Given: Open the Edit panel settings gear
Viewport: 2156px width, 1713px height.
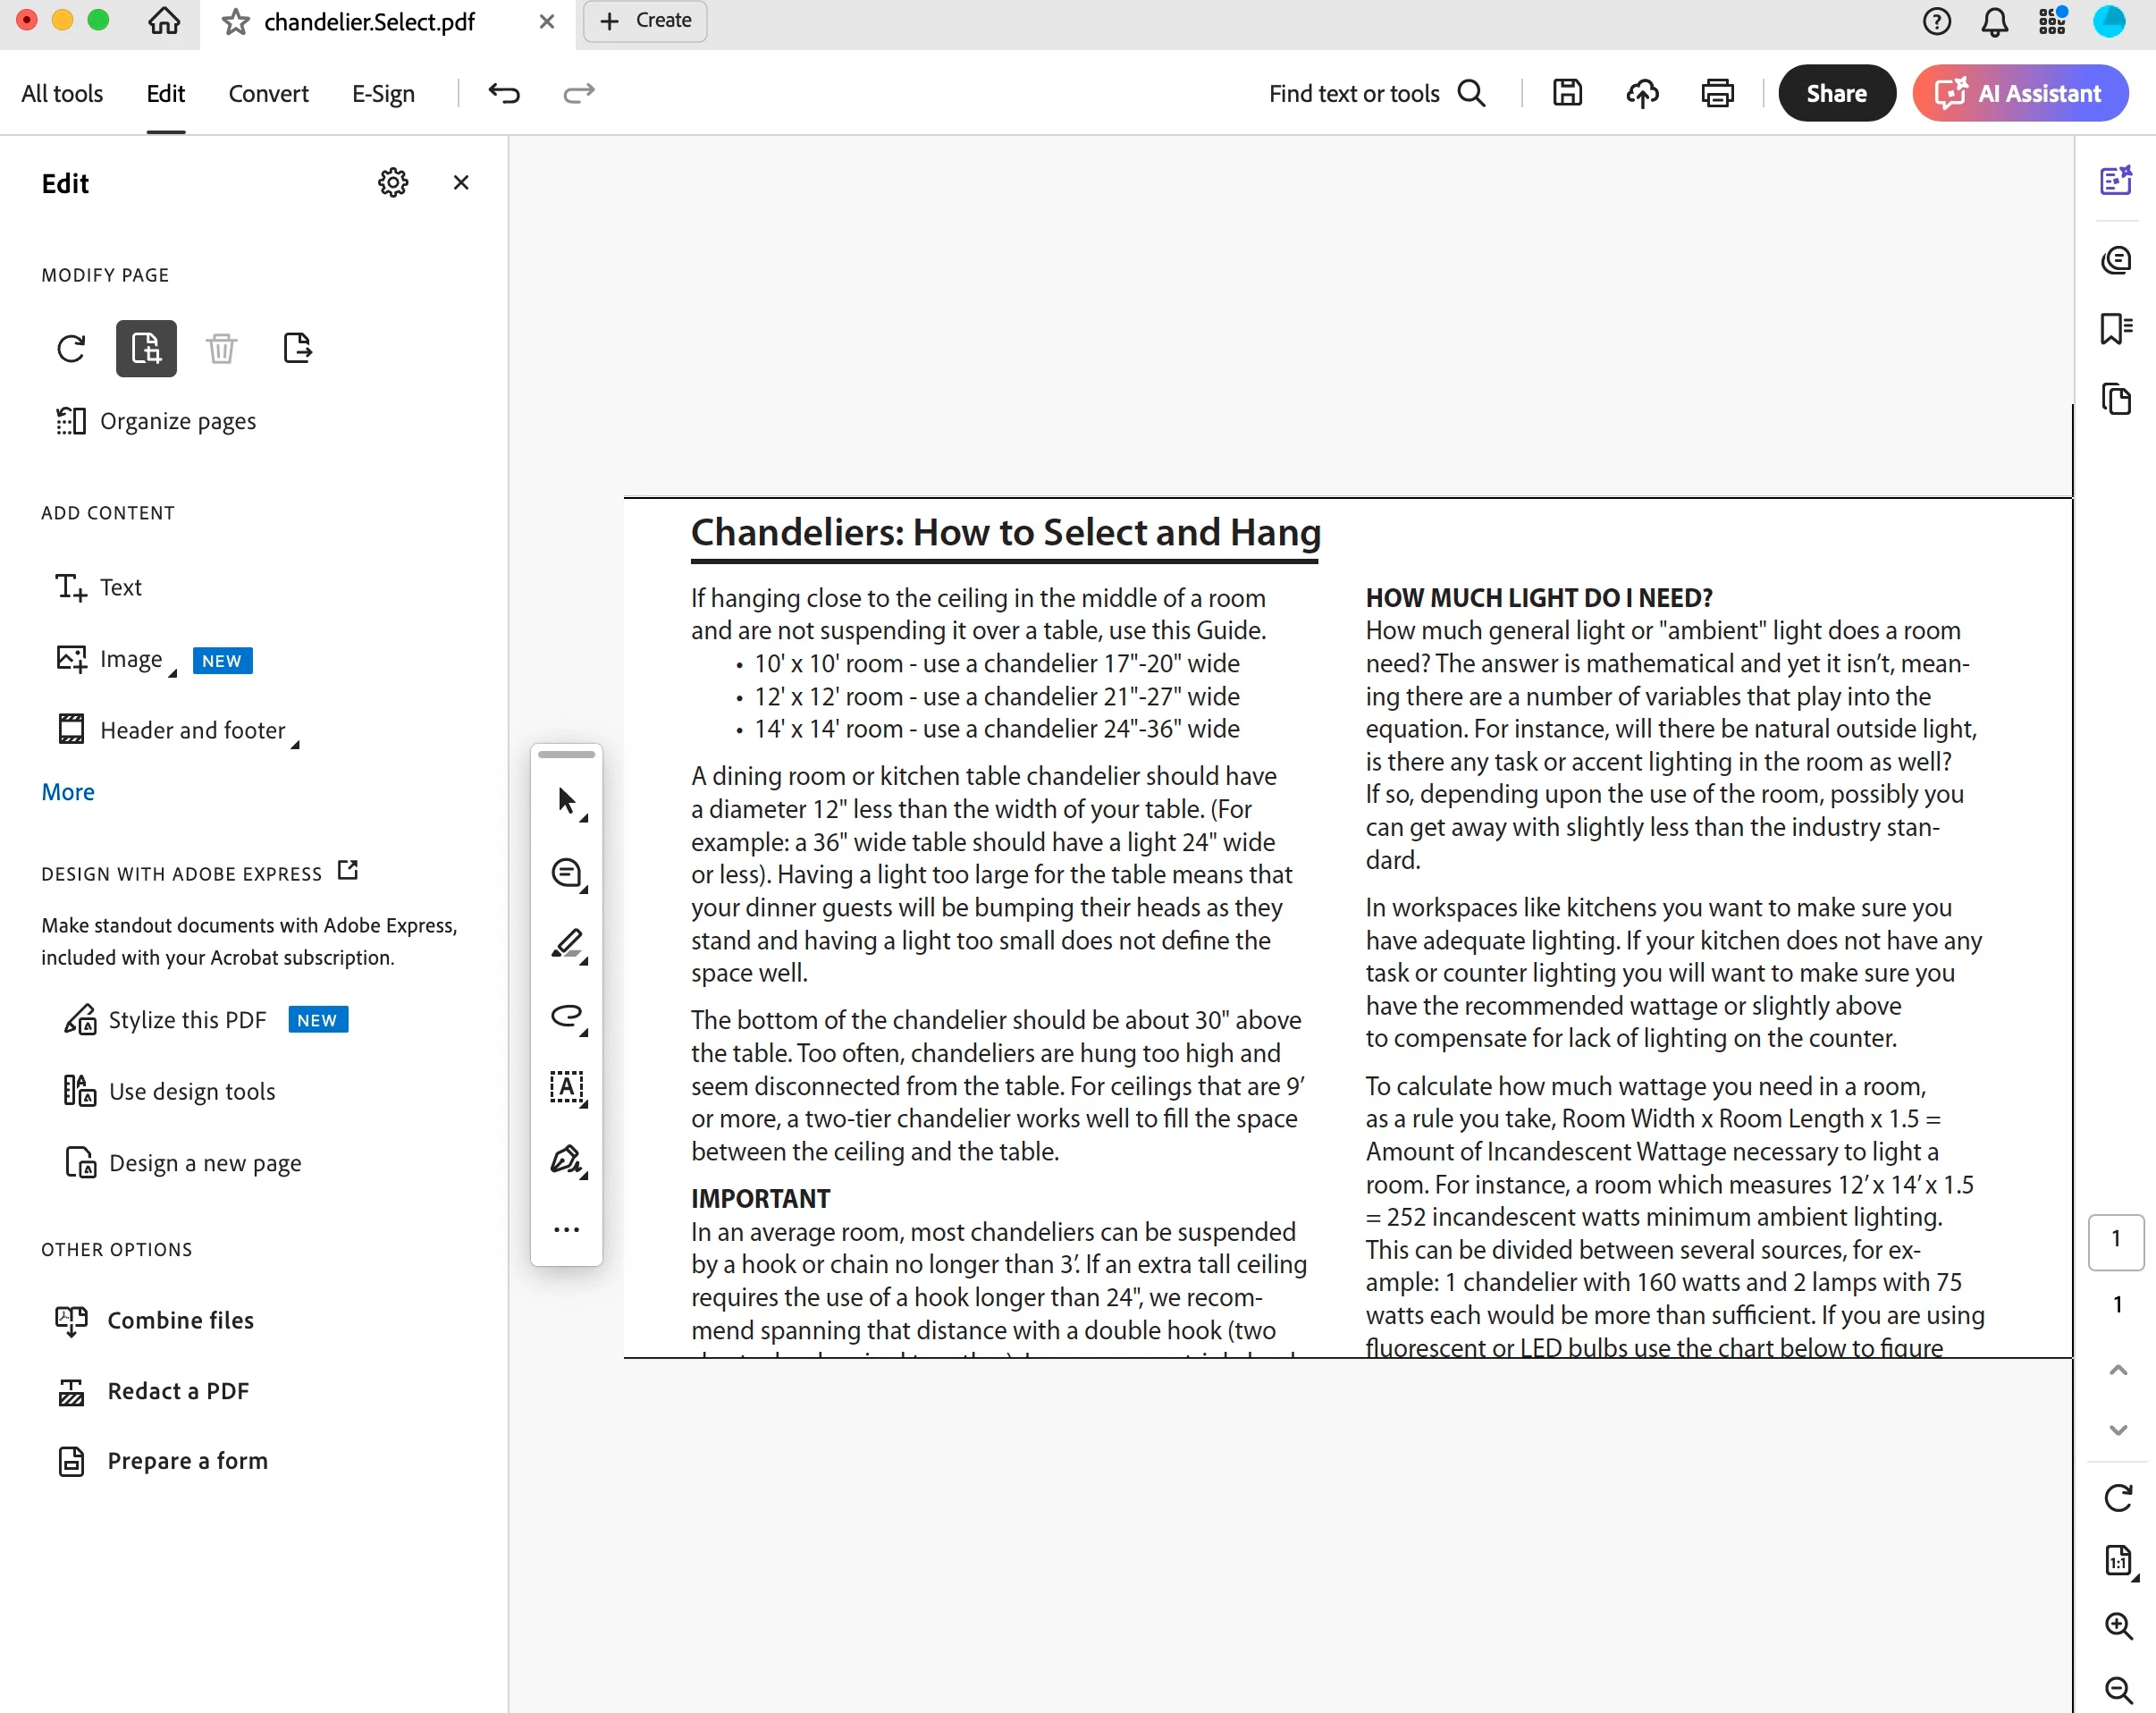Looking at the screenshot, I should pyautogui.click(x=393, y=183).
